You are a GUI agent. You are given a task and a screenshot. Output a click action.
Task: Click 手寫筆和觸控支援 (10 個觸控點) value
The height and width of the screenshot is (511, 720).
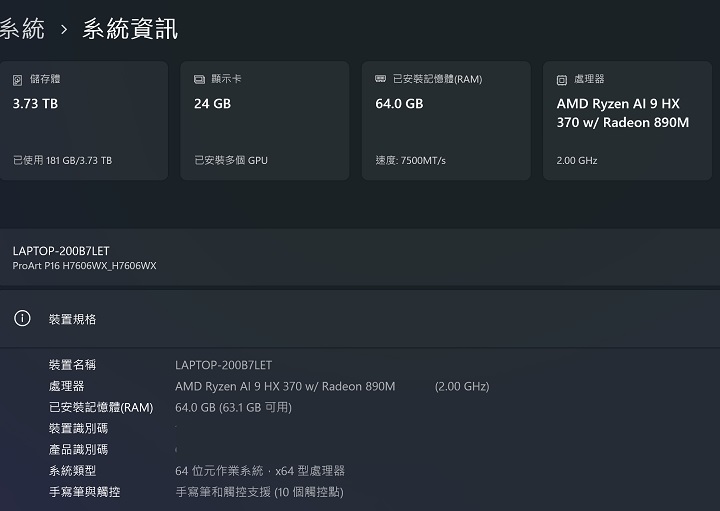[x=259, y=492]
